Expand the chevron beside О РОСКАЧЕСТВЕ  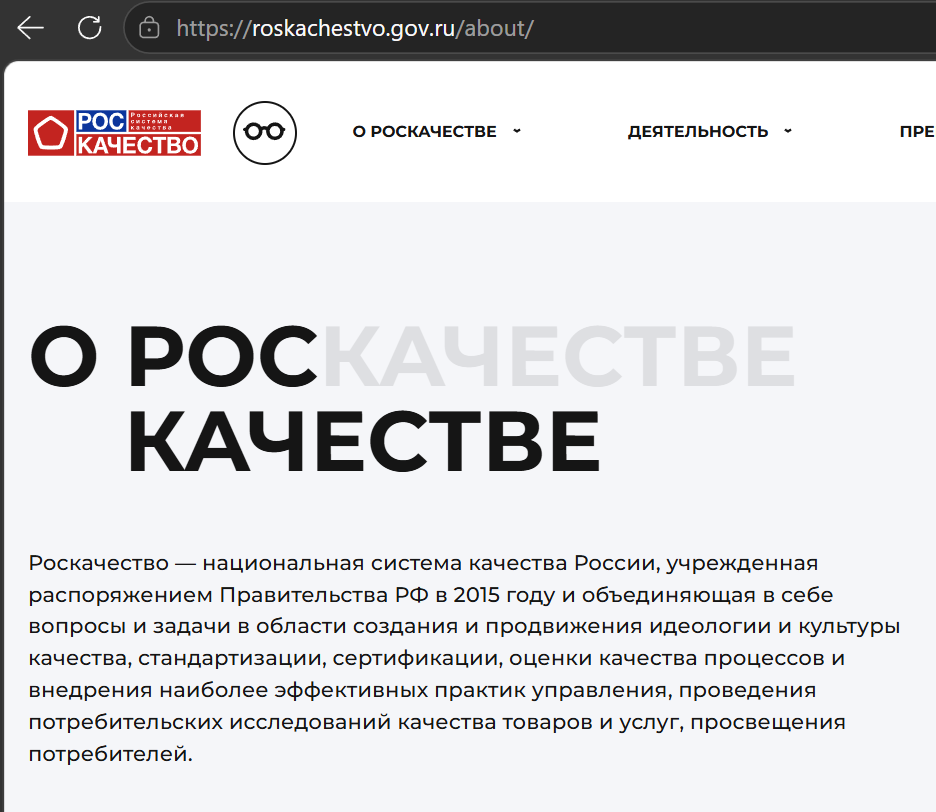(517, 131)
